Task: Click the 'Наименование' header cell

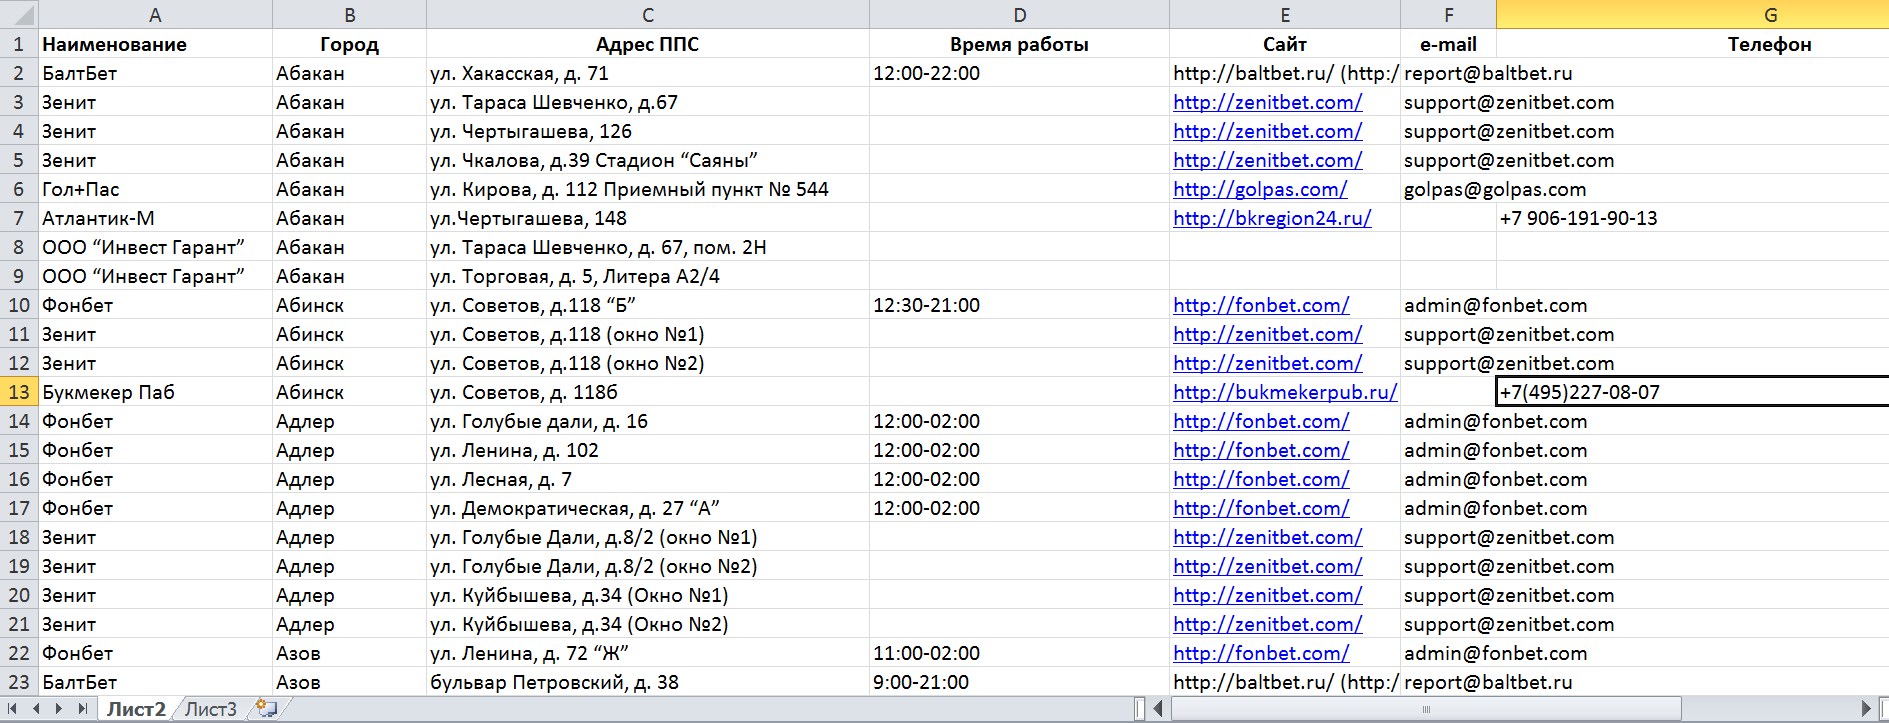Action: click(x=155, y=44)
